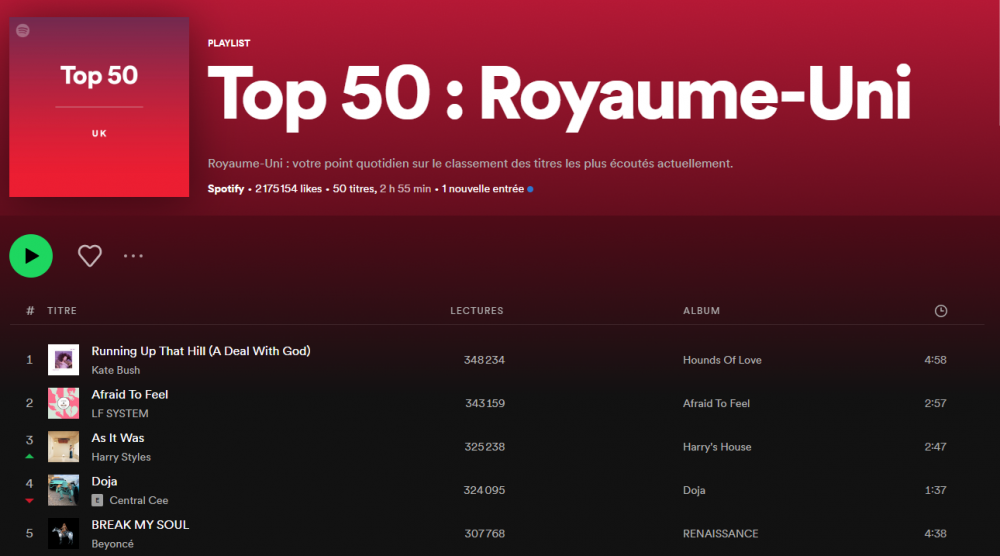This screenshot has height=556, width=1000.
Task: Open Kate Bush artist link
Action: 115,370
